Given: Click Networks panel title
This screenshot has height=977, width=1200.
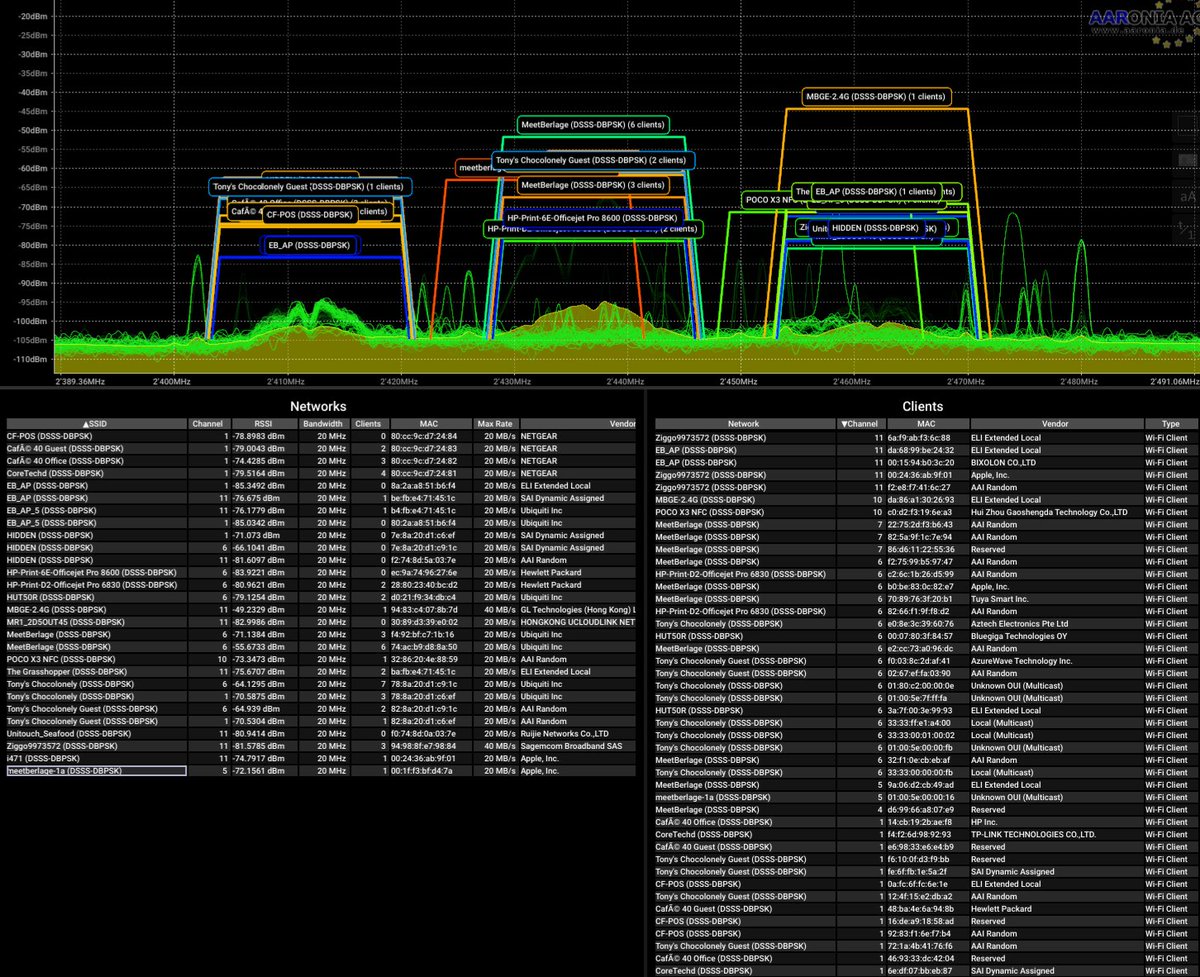Looking at the screenshot, I should pos(318,406).
